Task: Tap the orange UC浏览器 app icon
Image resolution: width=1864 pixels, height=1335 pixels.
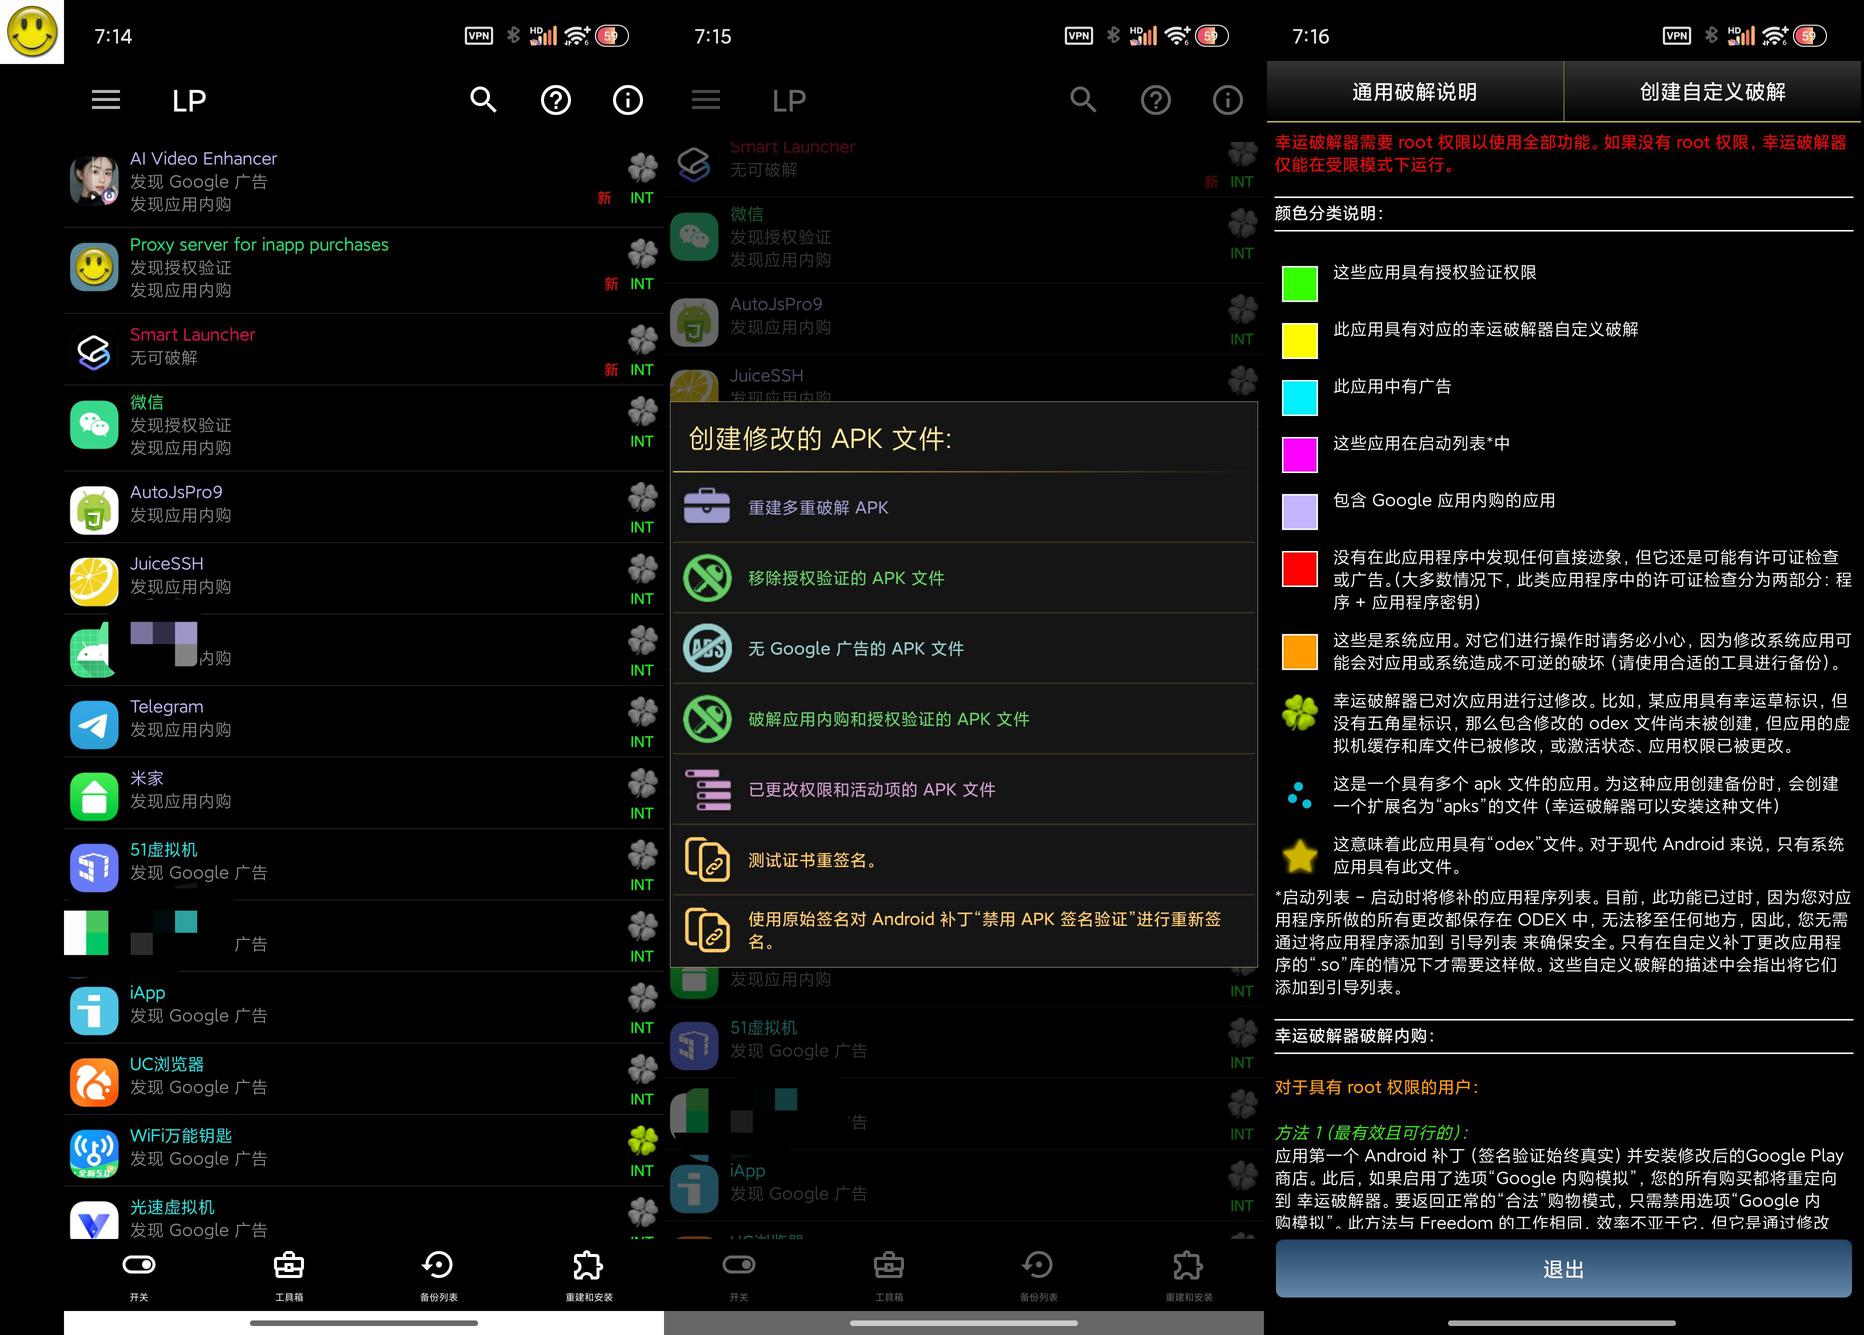Action: (94, 1082)
